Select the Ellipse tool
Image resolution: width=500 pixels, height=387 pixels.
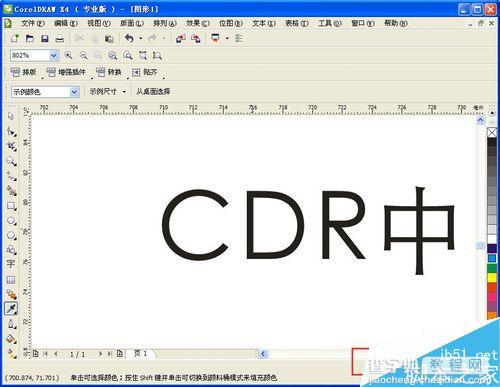pyautogui.click(x=11, y=221)
